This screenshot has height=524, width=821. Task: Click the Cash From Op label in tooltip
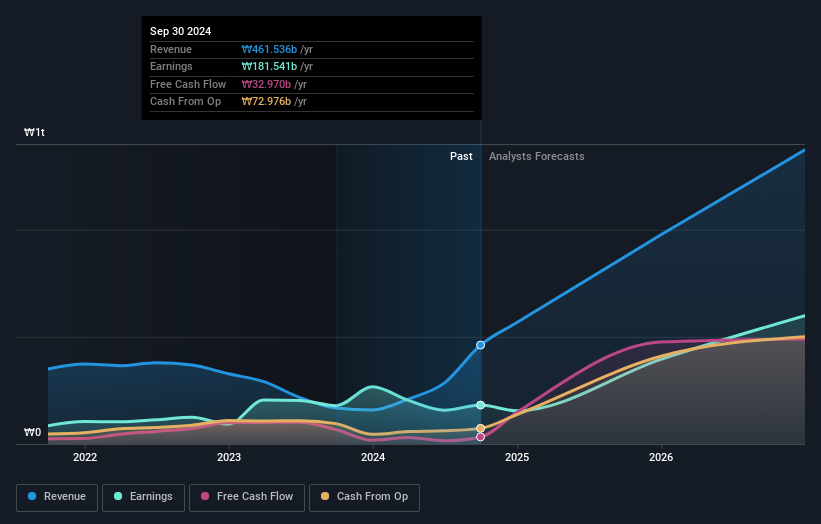[x=185, y=102]
